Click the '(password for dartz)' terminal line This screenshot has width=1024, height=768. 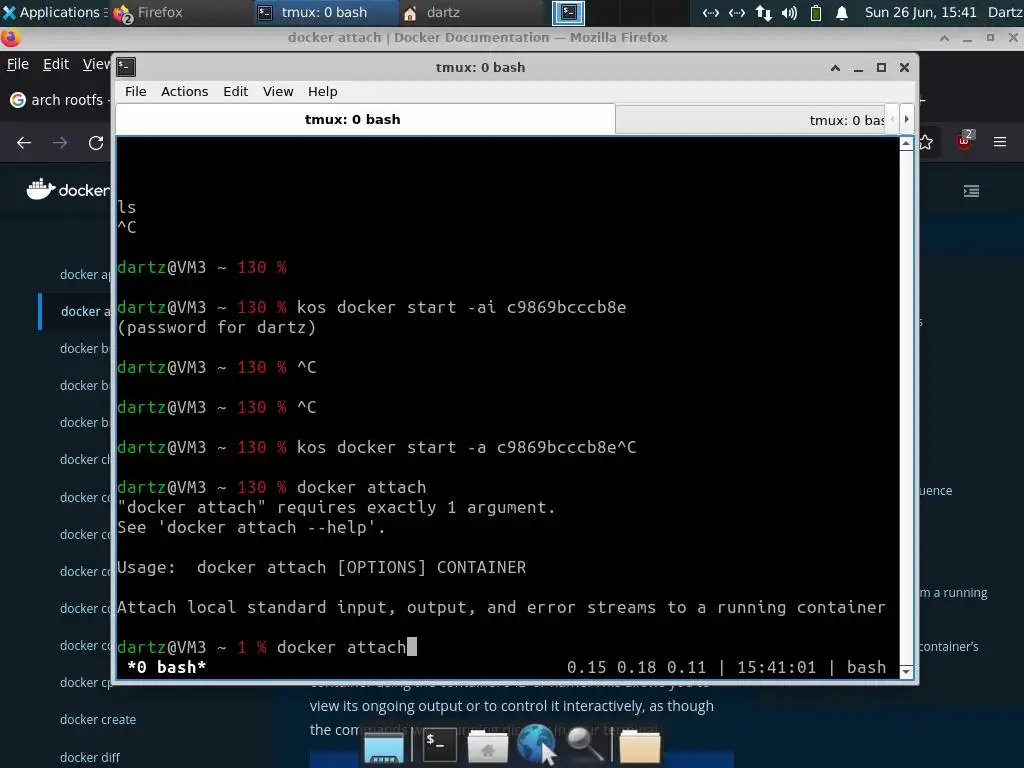[217, 327]
